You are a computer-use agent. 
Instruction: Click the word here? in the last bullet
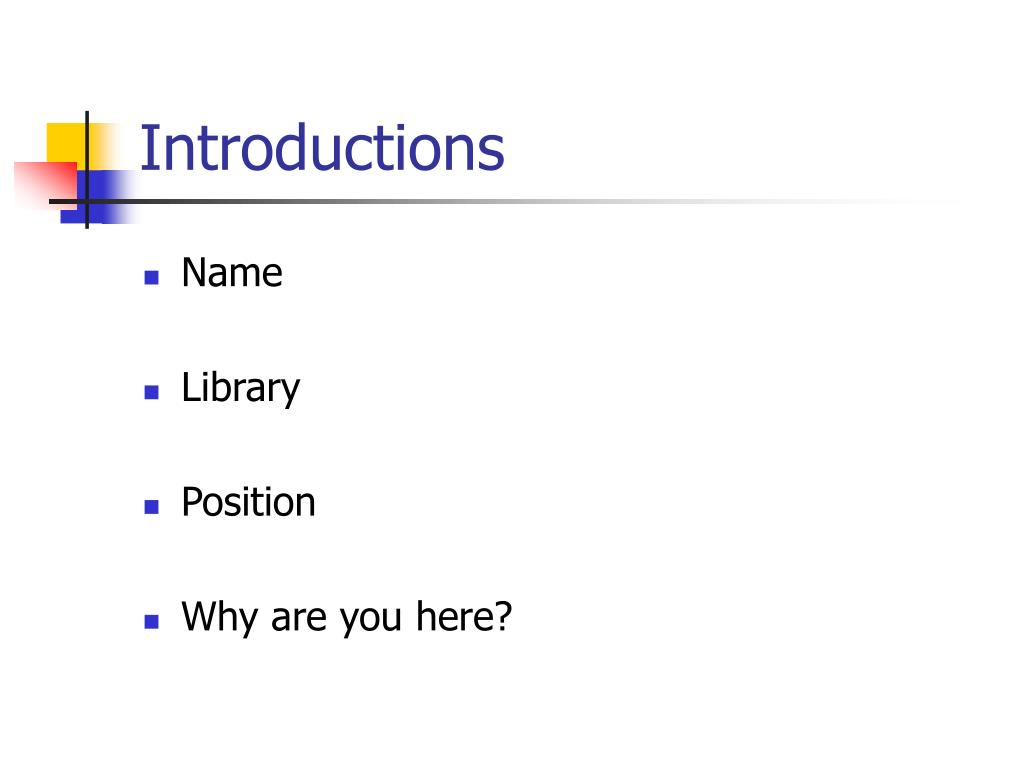464,616
